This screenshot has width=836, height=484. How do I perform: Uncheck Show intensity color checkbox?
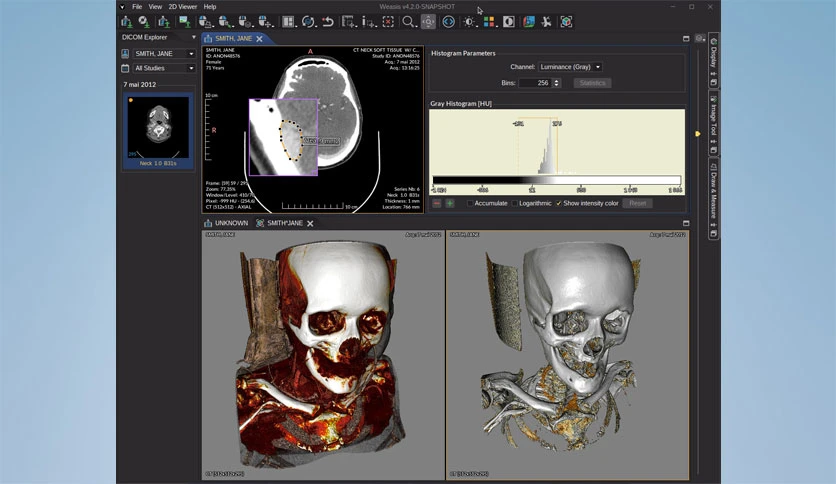[559, 203]
